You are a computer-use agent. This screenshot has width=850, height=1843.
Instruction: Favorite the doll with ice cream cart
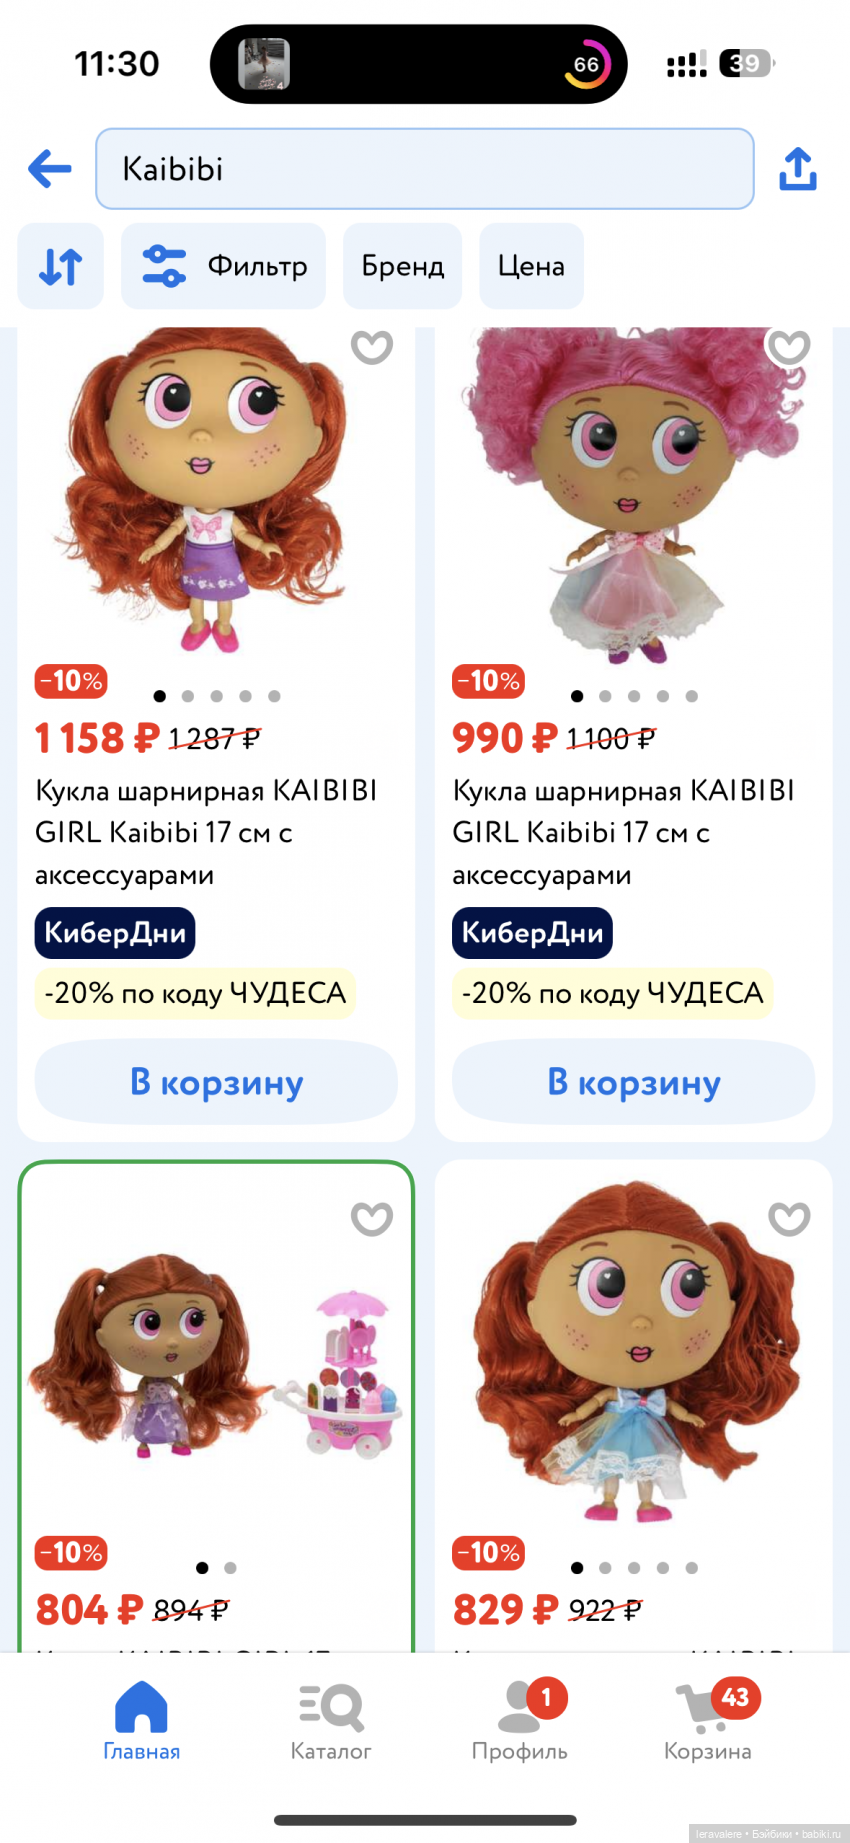372,1218
